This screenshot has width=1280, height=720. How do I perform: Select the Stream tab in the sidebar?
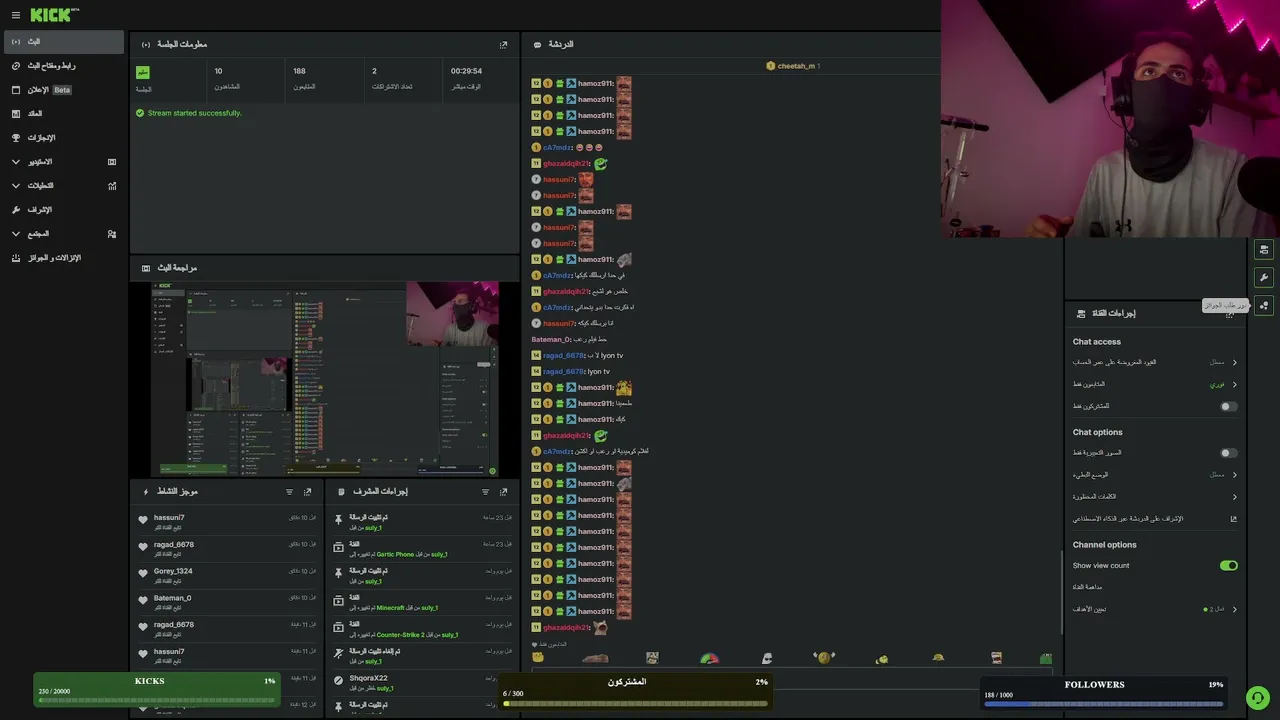[x=64, y=42]
